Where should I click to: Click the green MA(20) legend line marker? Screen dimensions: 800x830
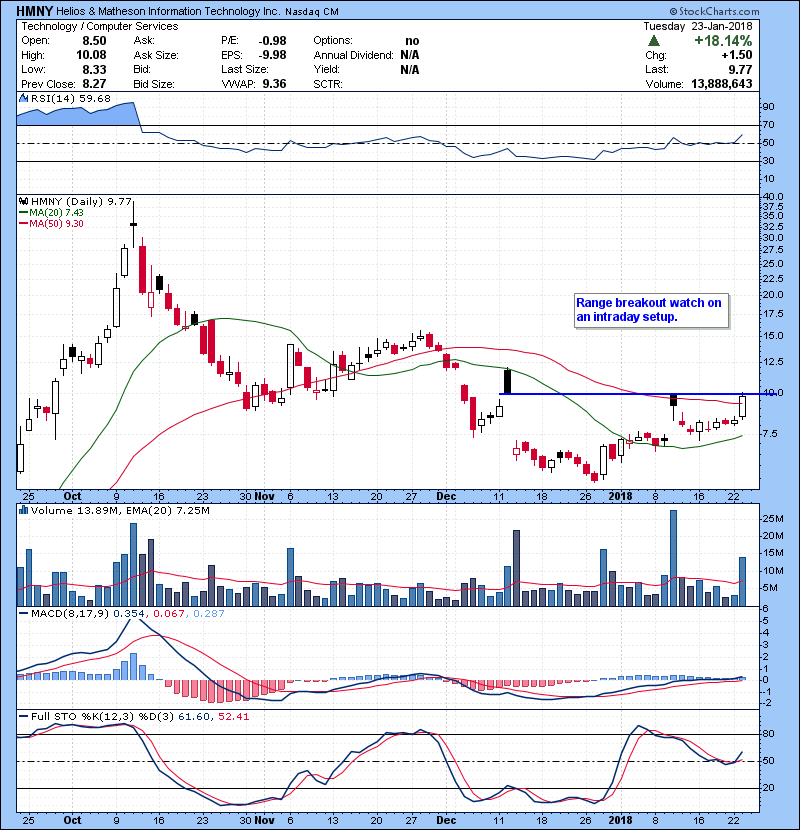23,212
